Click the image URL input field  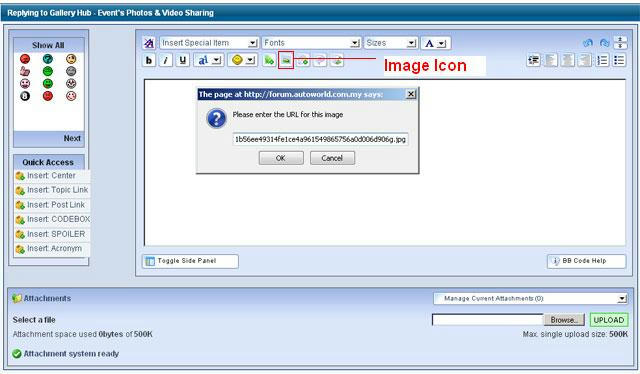[320, 139]
